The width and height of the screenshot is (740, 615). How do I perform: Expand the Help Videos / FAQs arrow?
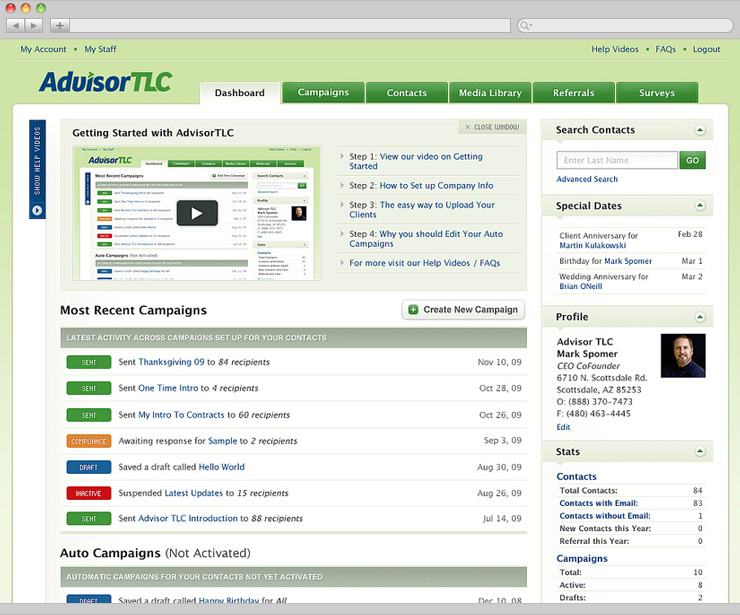(342, 262)
